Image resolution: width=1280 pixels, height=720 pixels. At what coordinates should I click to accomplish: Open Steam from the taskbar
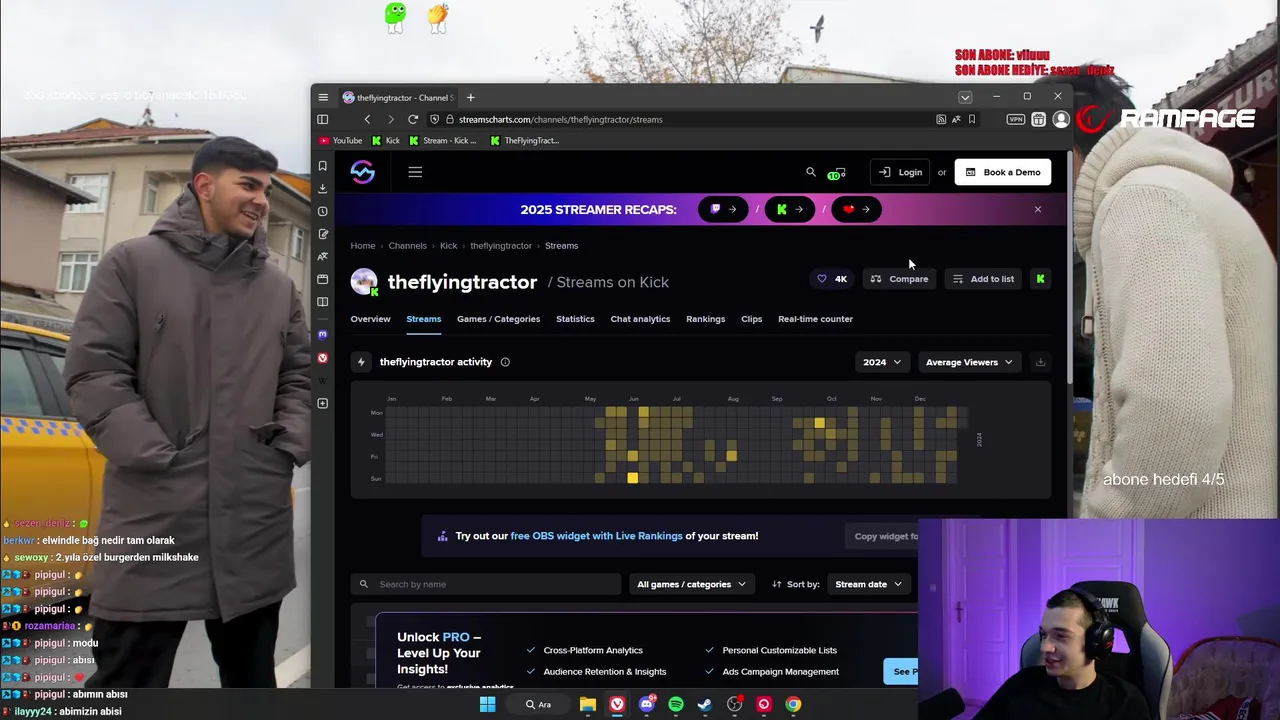(x=705, y=704)
